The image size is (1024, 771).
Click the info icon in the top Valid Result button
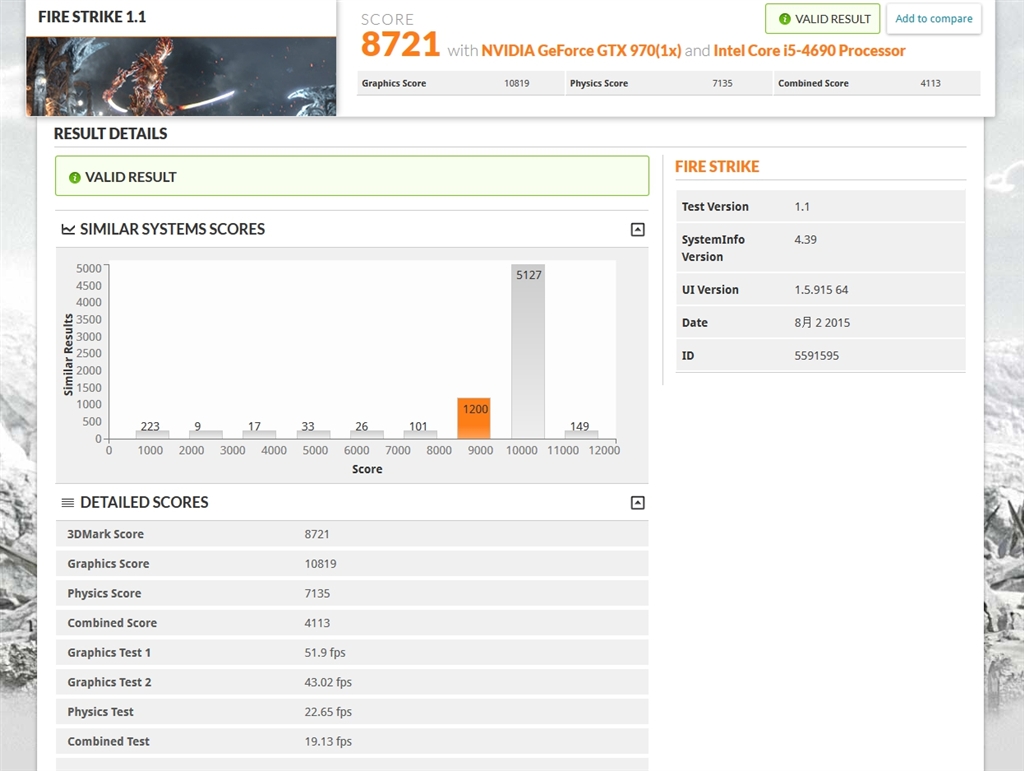click(x=784, y=19)
